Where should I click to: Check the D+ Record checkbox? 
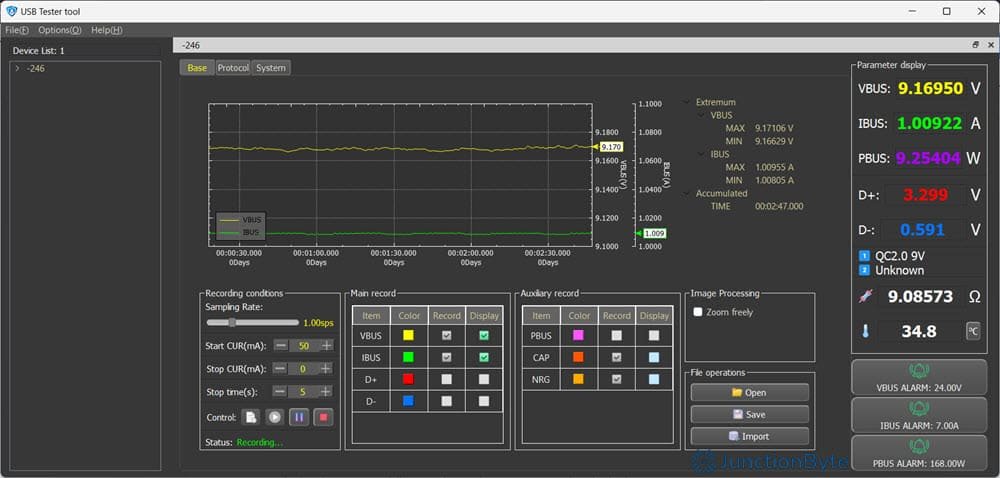coord(447,379)
